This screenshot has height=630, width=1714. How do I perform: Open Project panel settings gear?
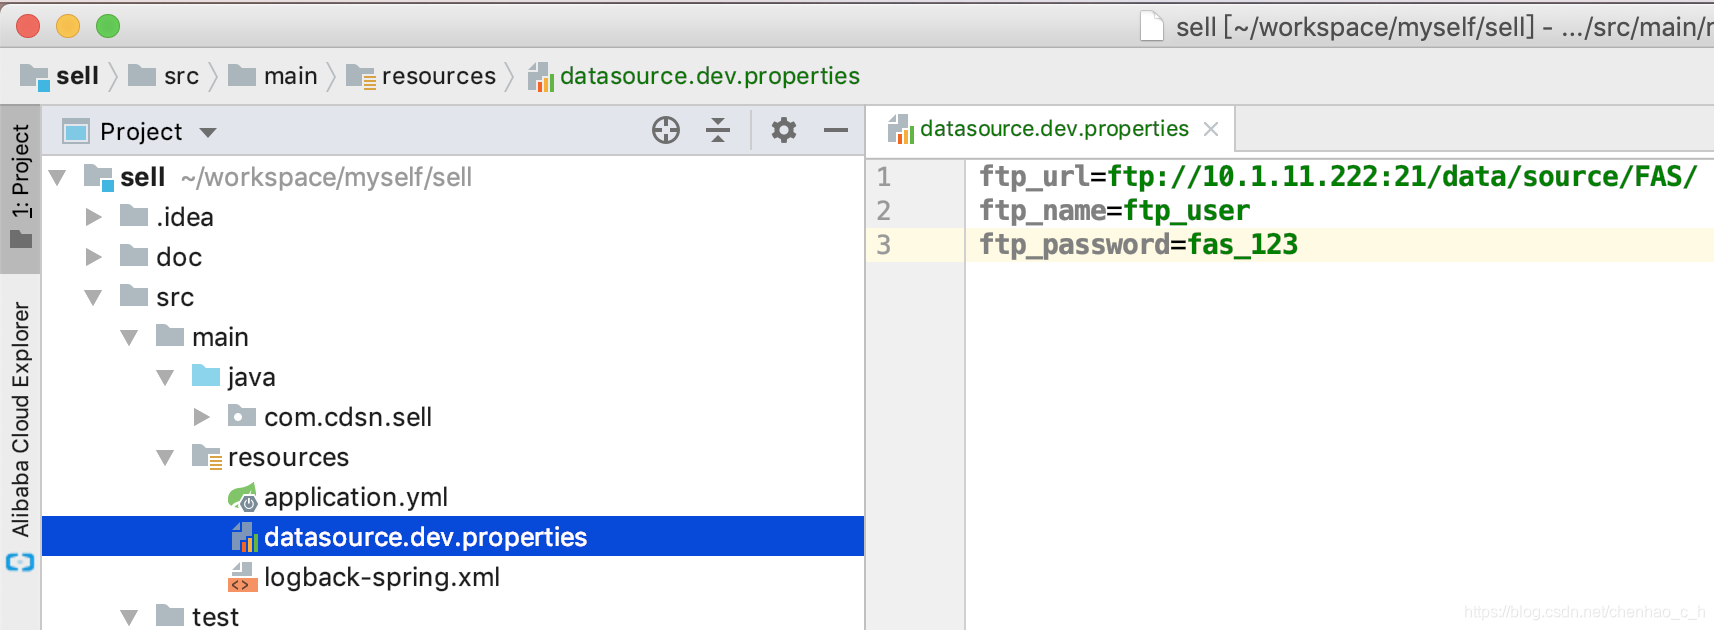(784, 130)
